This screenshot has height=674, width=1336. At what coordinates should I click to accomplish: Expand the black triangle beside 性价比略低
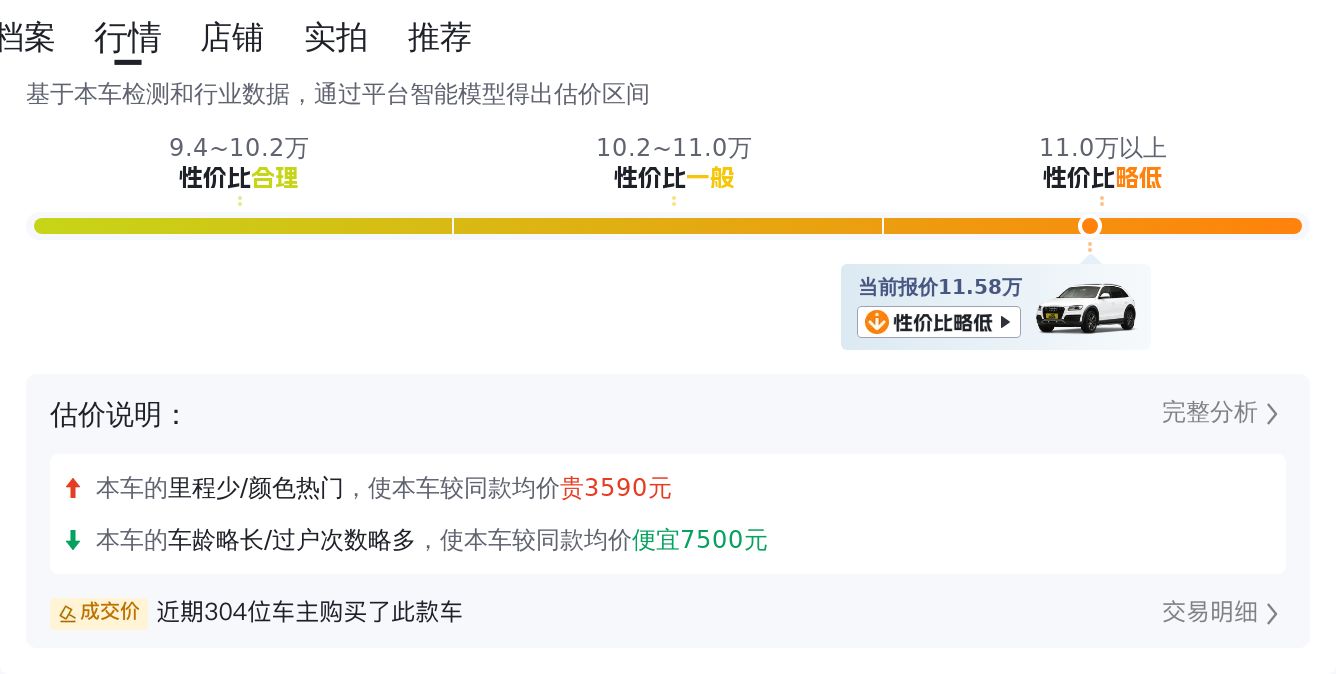coord(1005,322)
